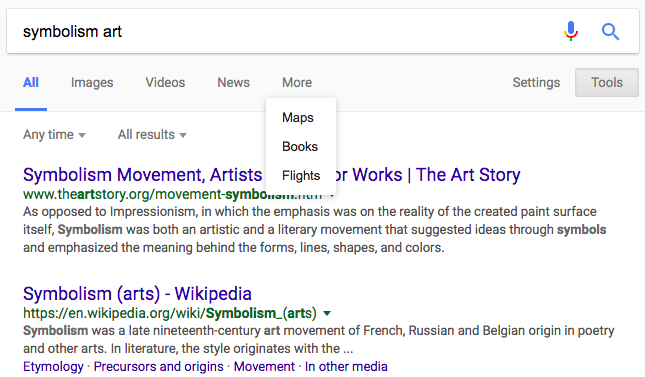Toggle the Tools button
The width and height of the screenshot is (645, 377).
coord(607,83)
